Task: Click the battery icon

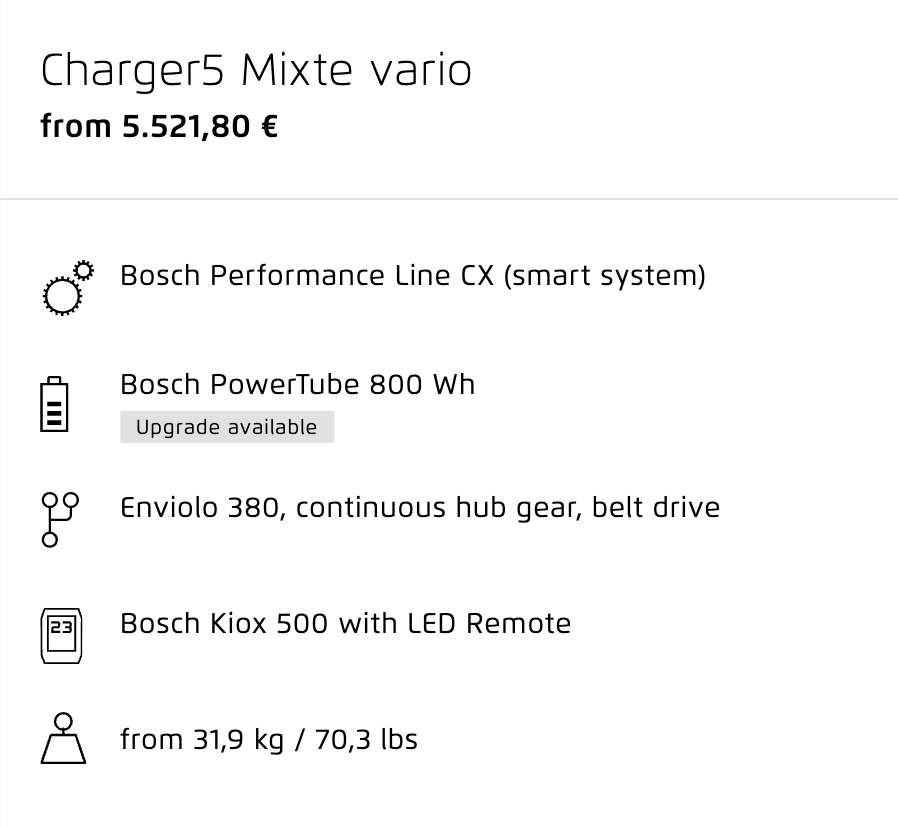Action: 54,404
